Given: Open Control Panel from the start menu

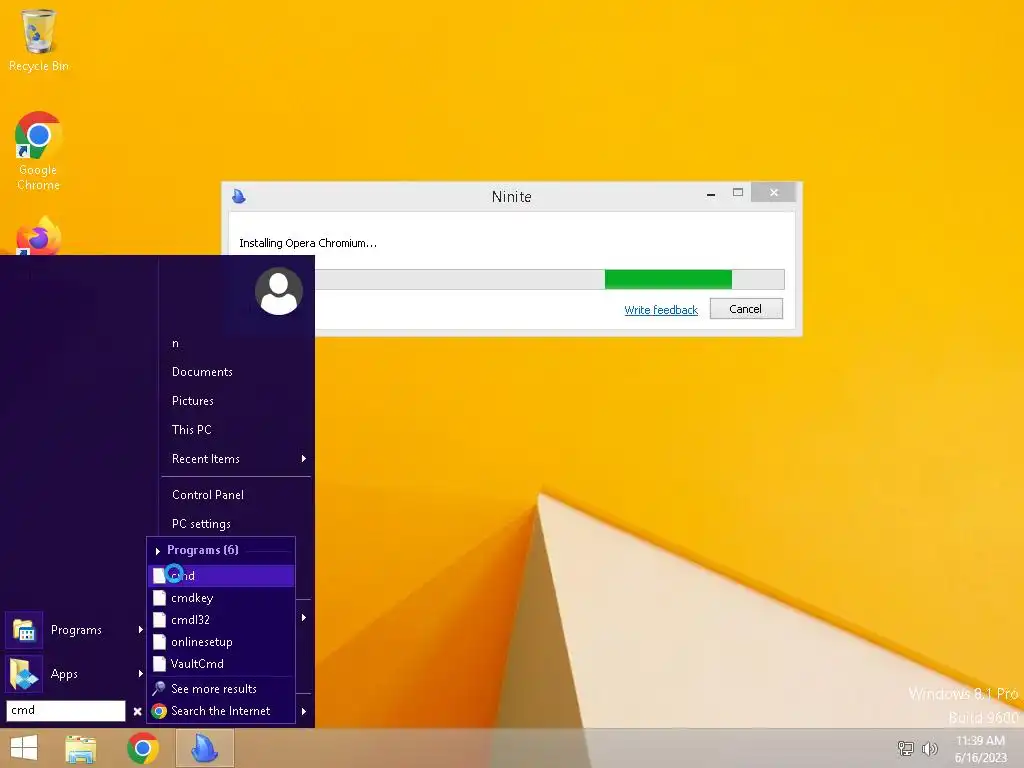Looking at the screenshot, I should pos(208,495).
